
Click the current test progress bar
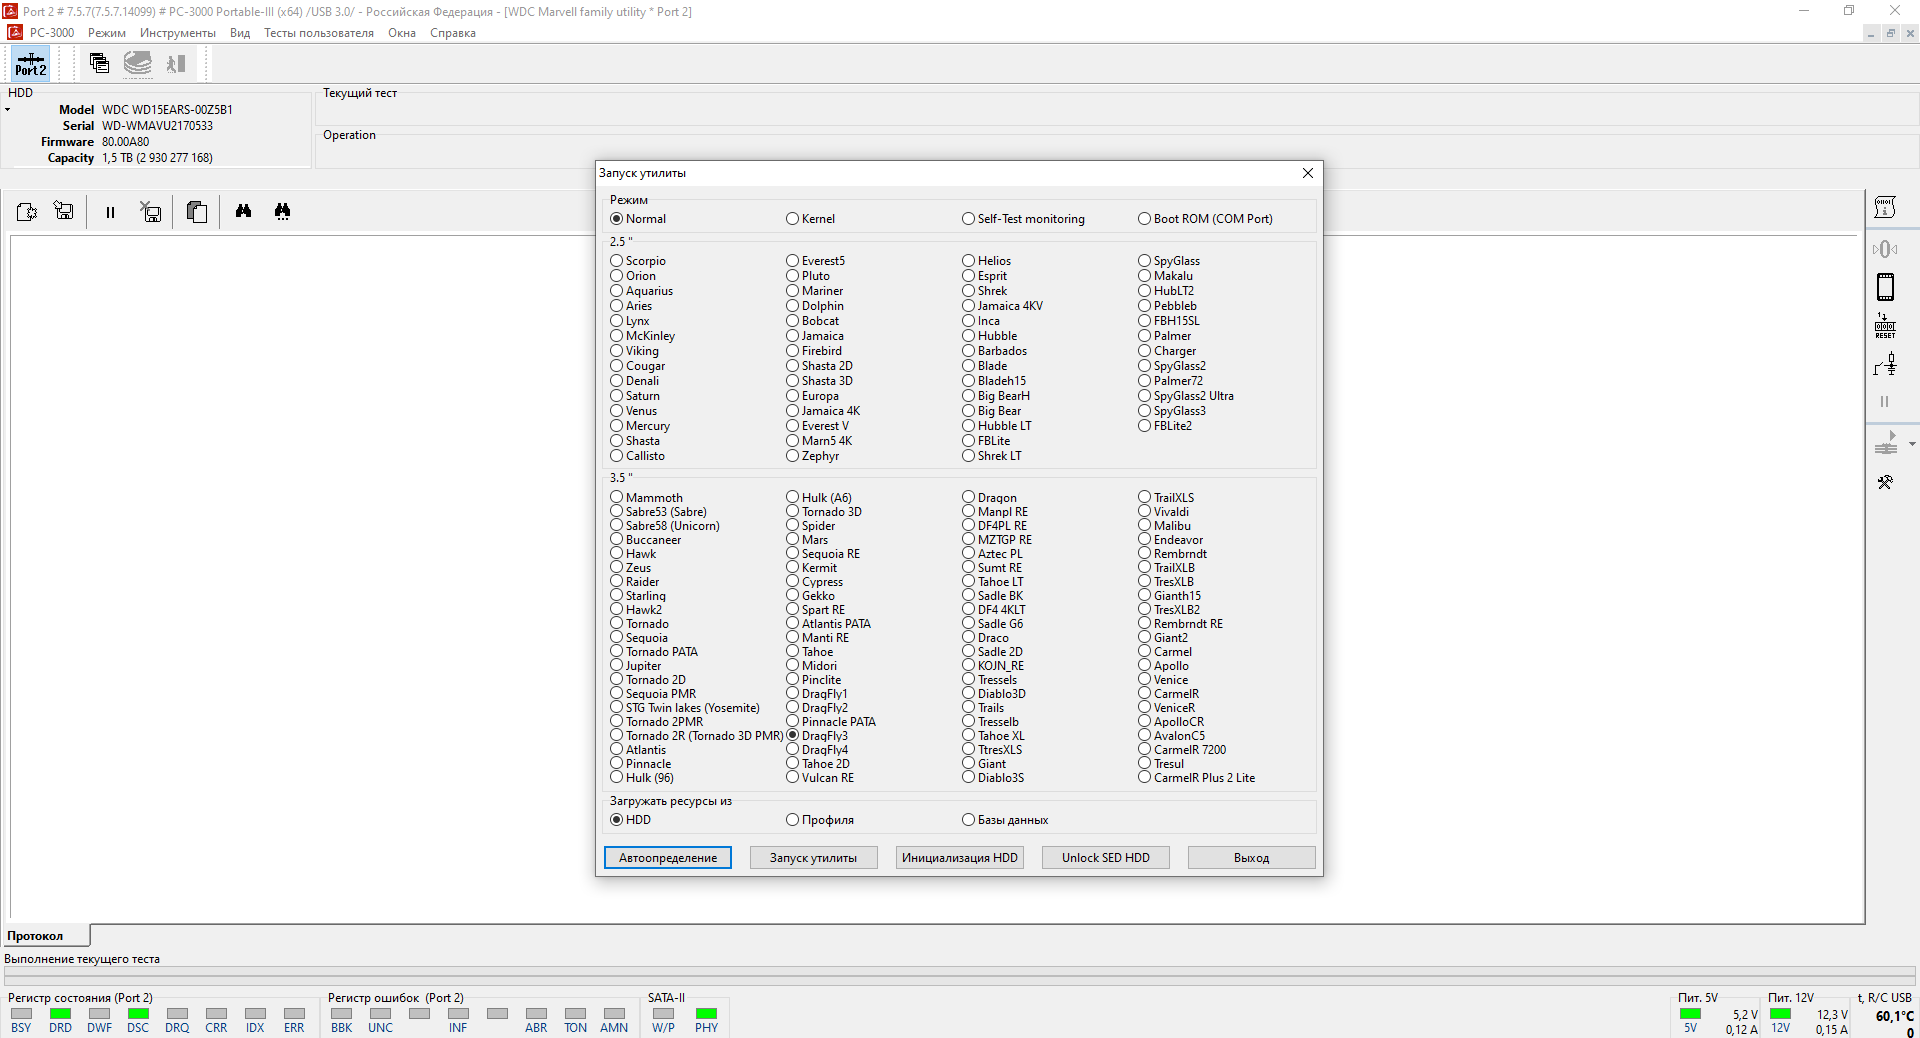pyautogui.click(x=960, y=974)
